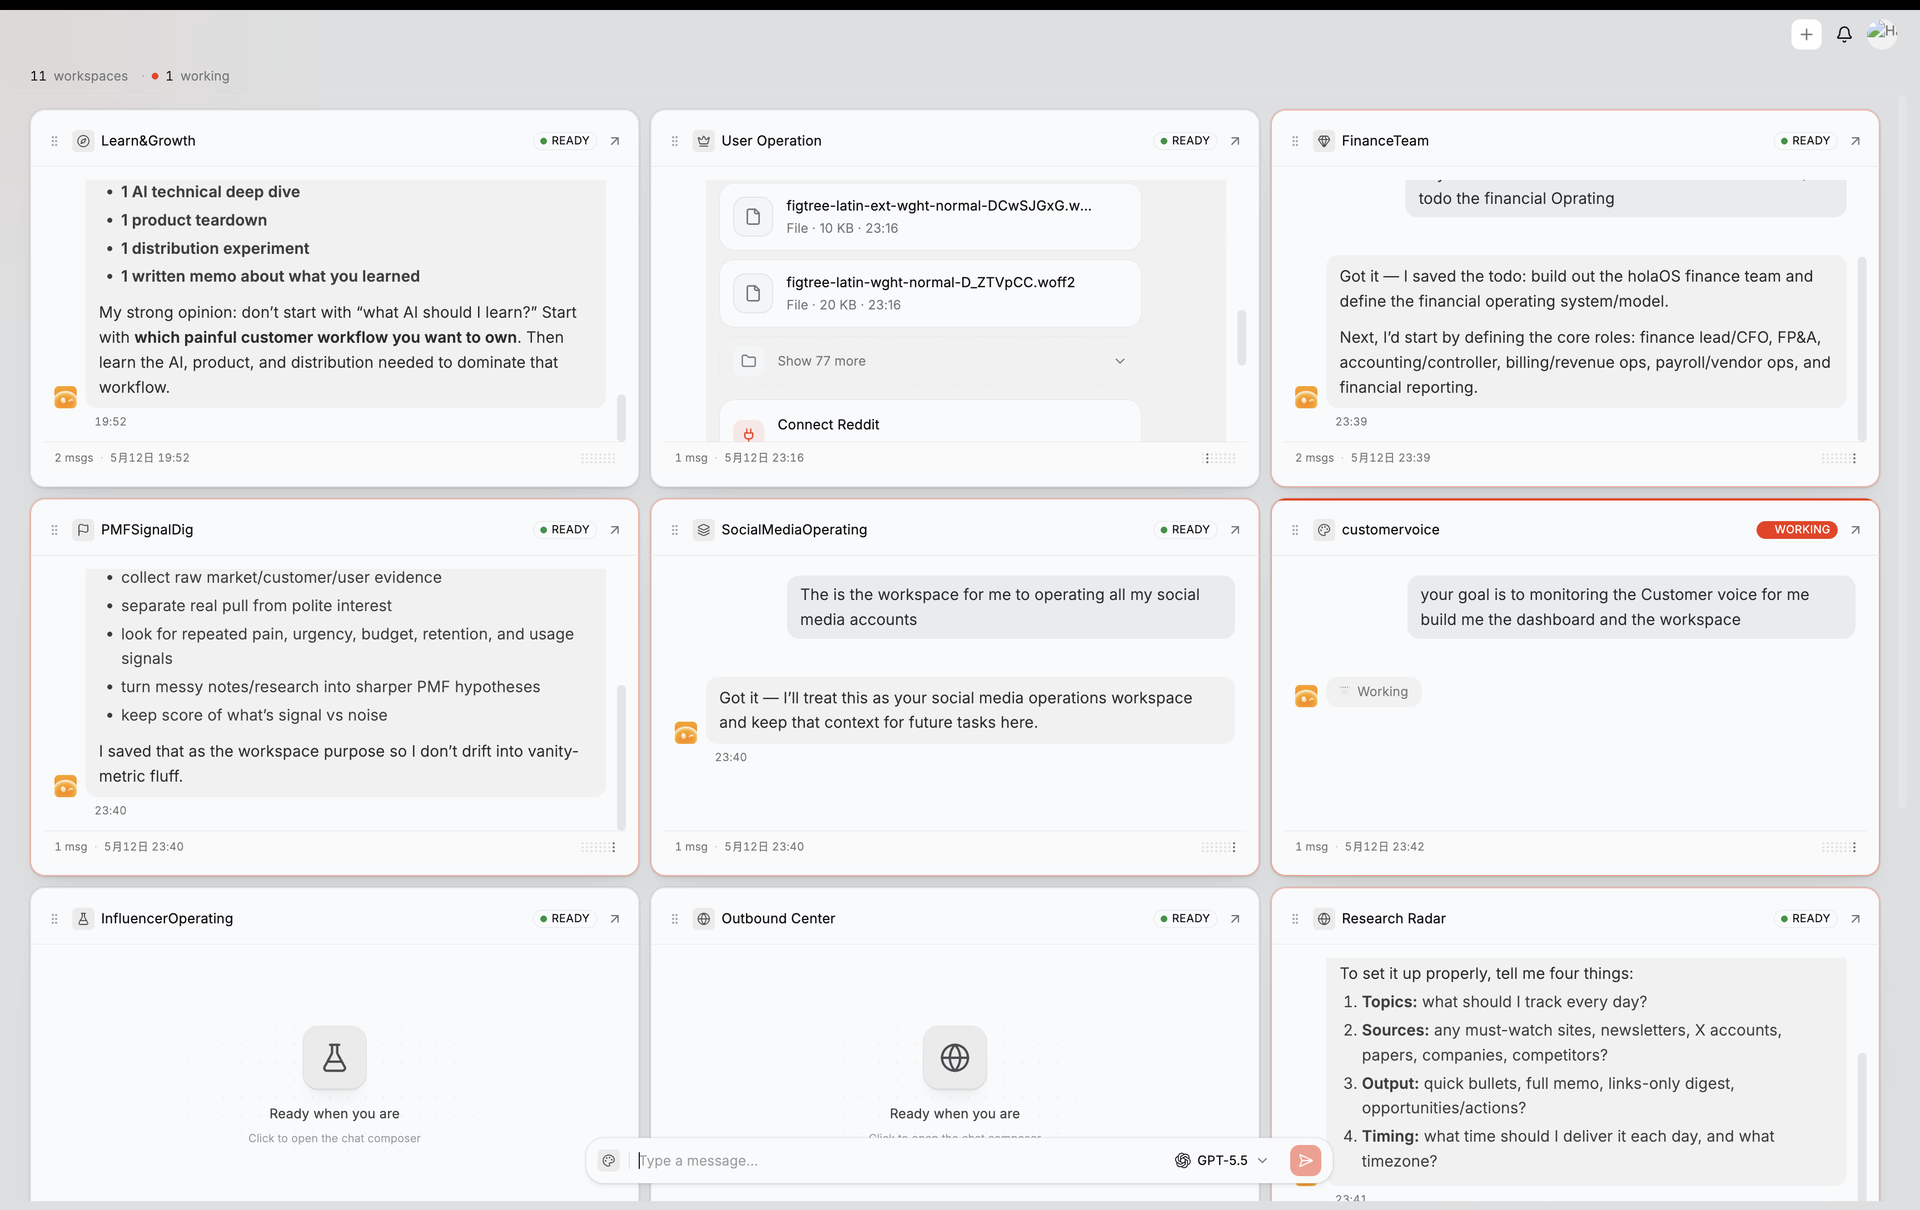This screenshot has width=1920, height=1210.
Task: Open customervoice workspace arrow icon
Action: [1855, 530]
